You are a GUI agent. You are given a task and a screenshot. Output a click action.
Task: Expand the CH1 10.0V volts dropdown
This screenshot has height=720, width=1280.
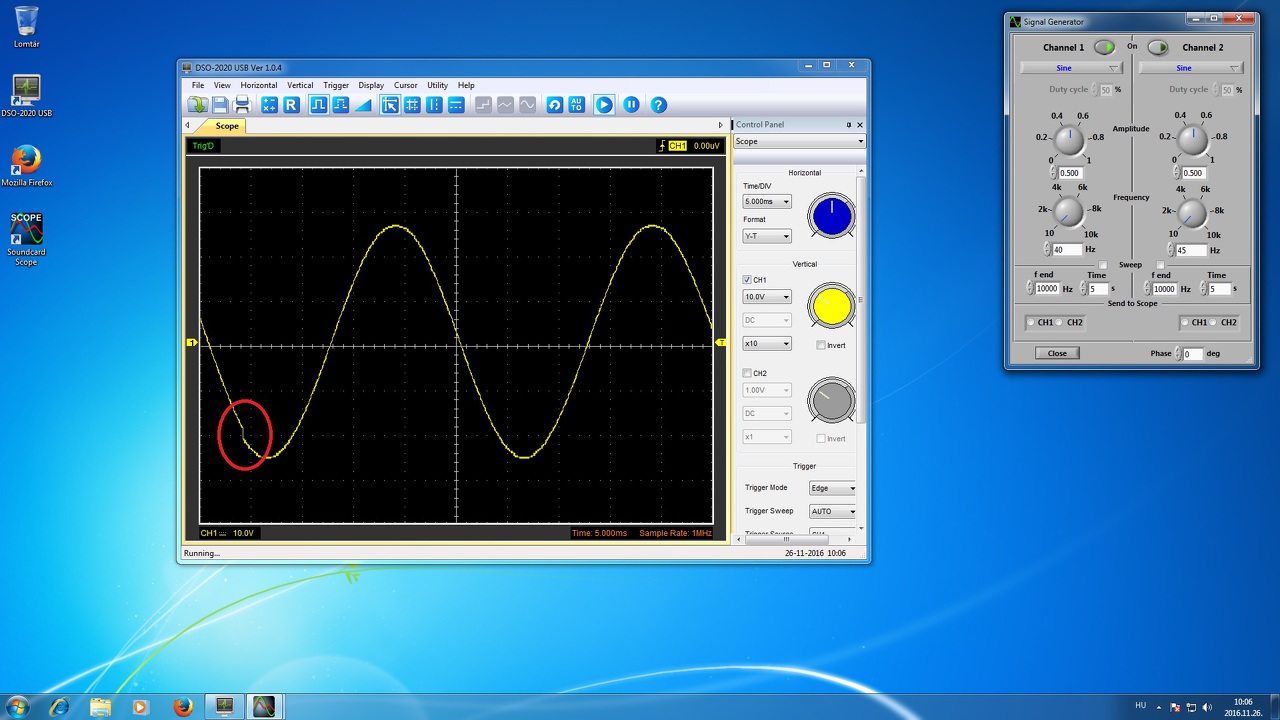click(766, 297)
